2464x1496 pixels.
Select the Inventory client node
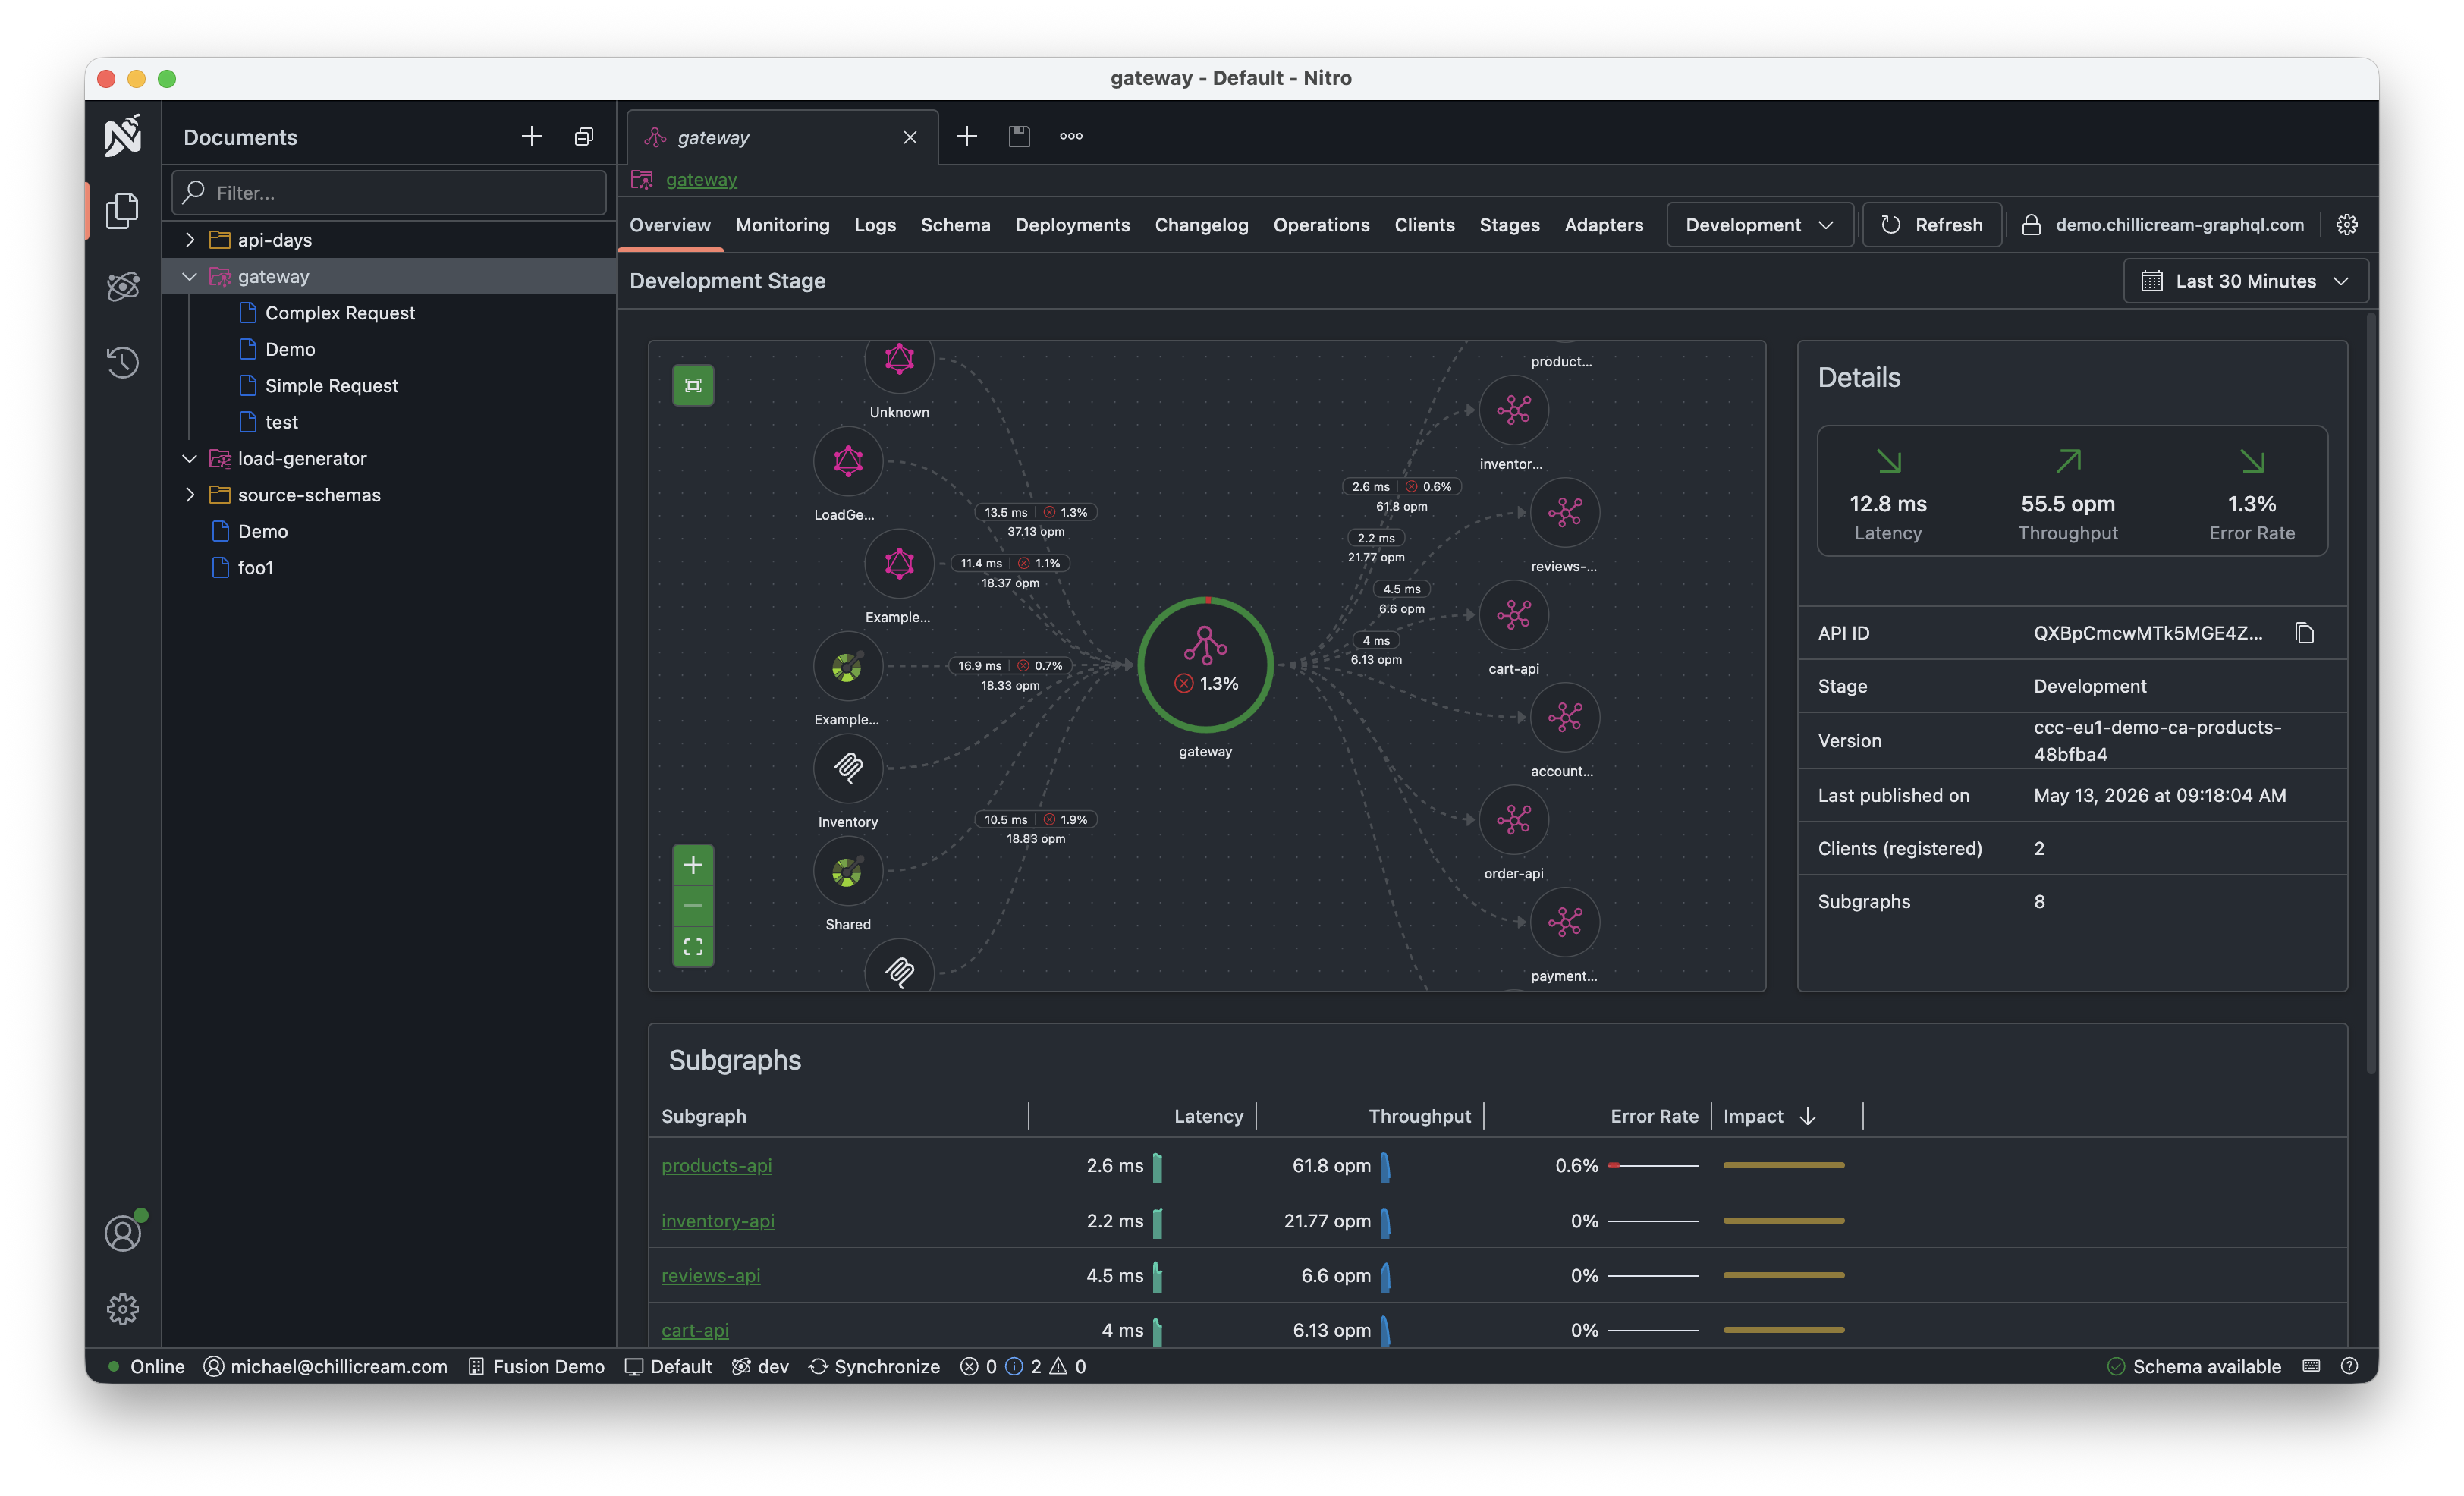tap(848, 768)
